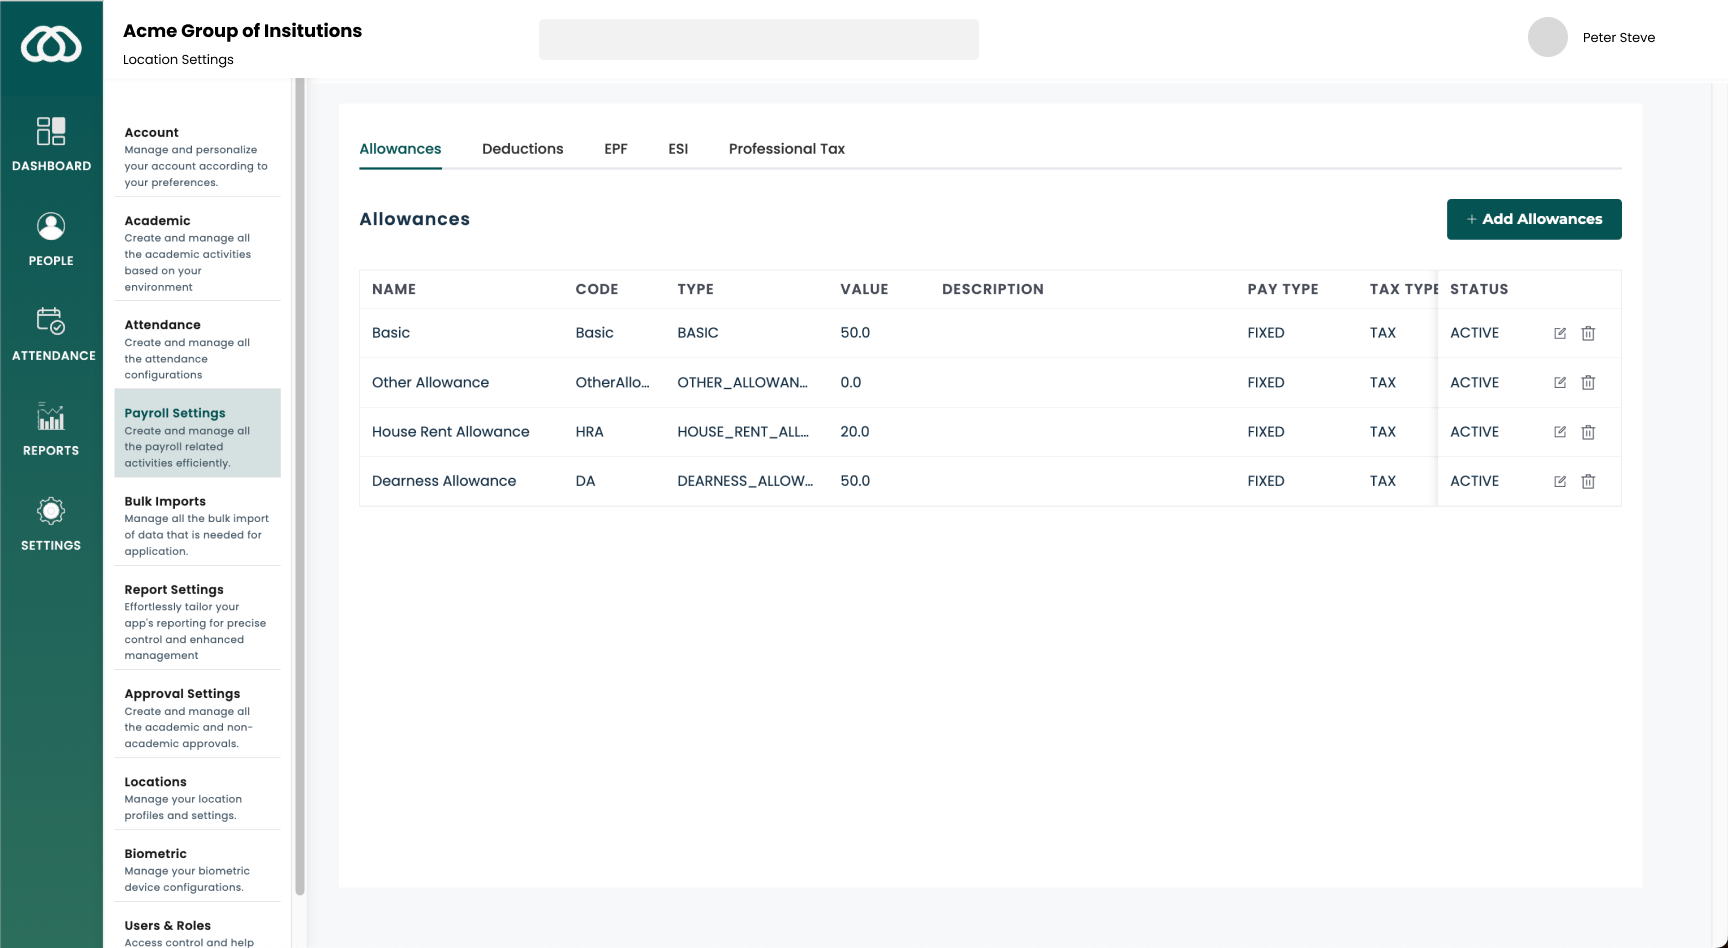
Task: Open the EPF tab
Action: pyautogui.click(x=616, y=149)
